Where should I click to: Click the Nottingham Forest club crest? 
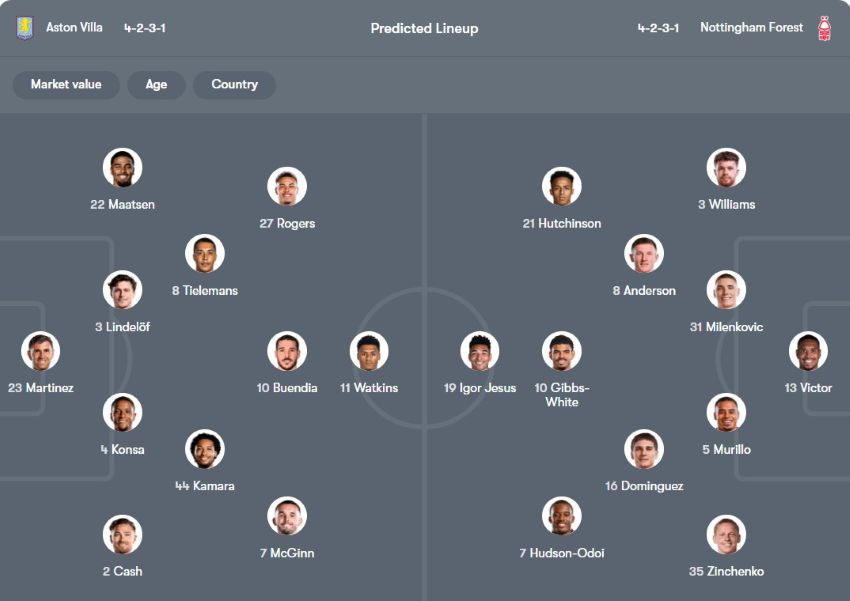point(824,28)
